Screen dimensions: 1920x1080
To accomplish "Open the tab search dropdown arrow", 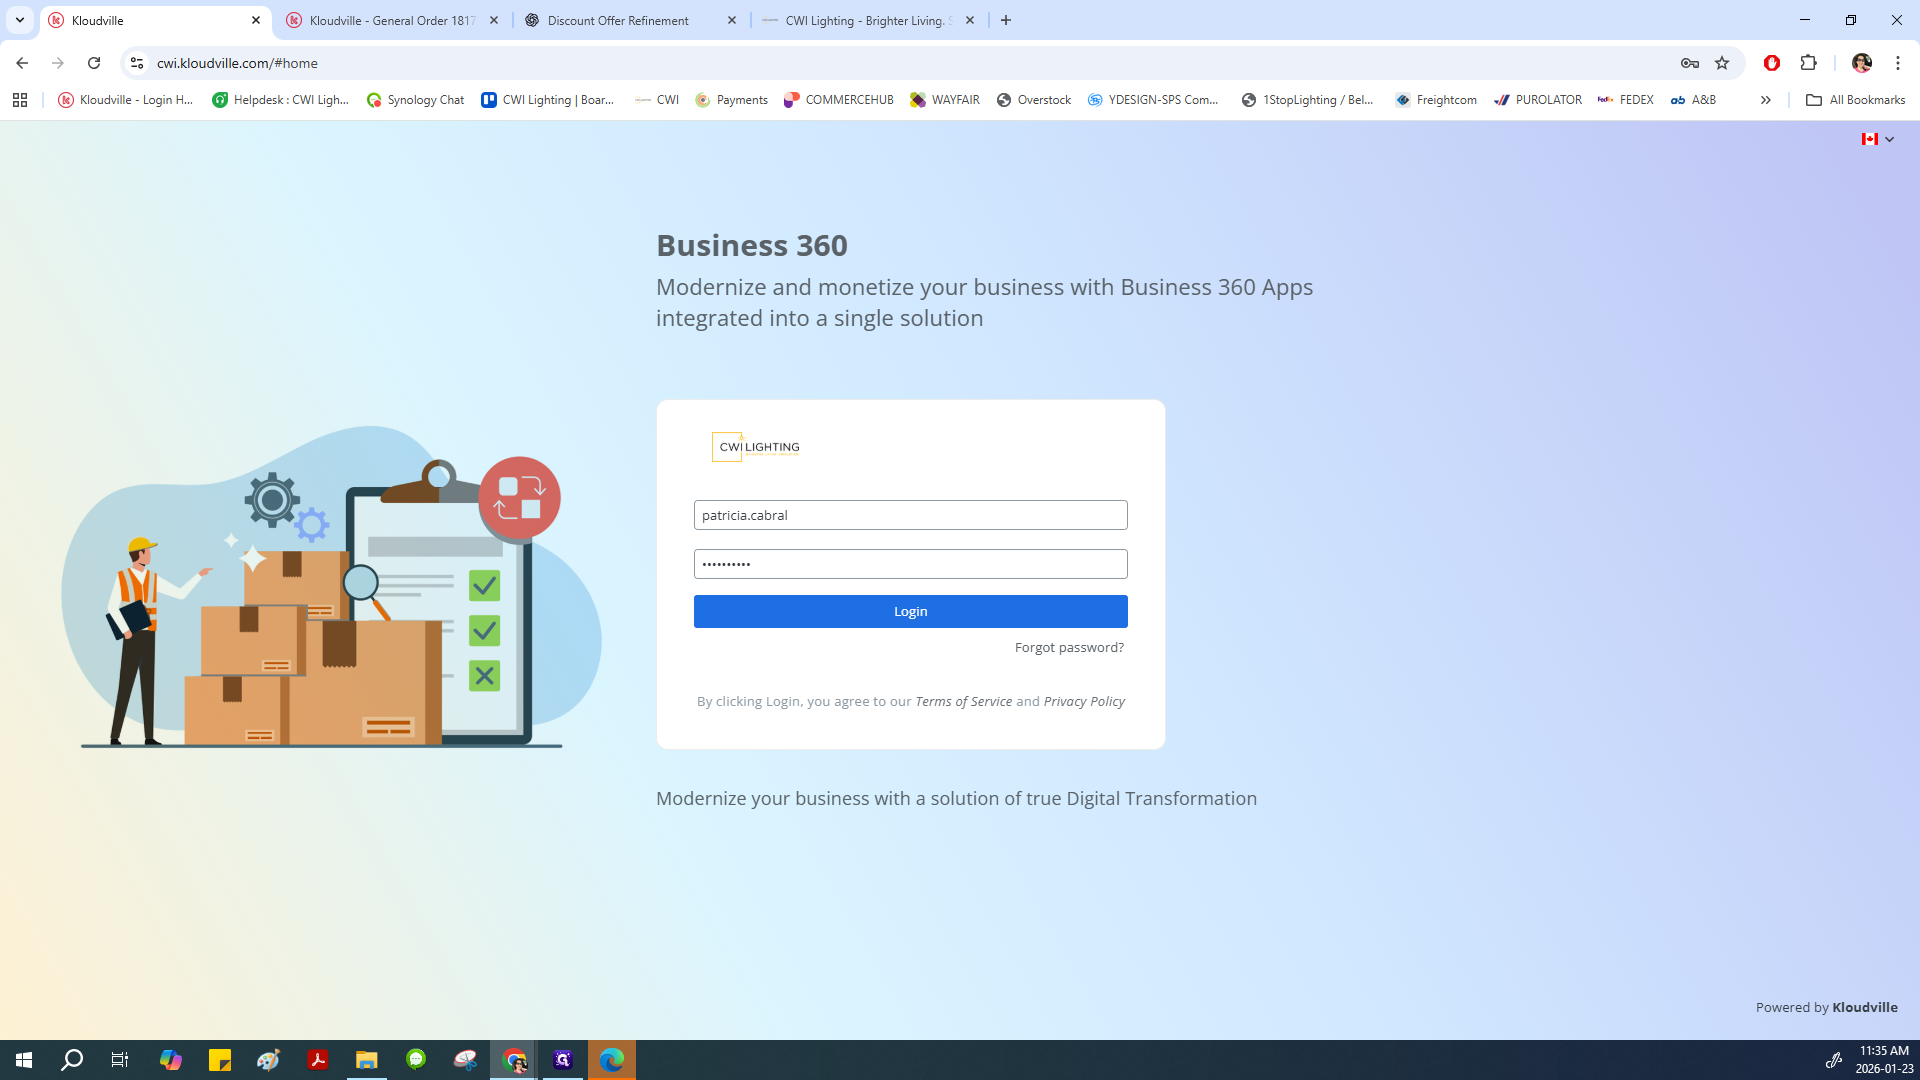I will (x=20, y=20).
